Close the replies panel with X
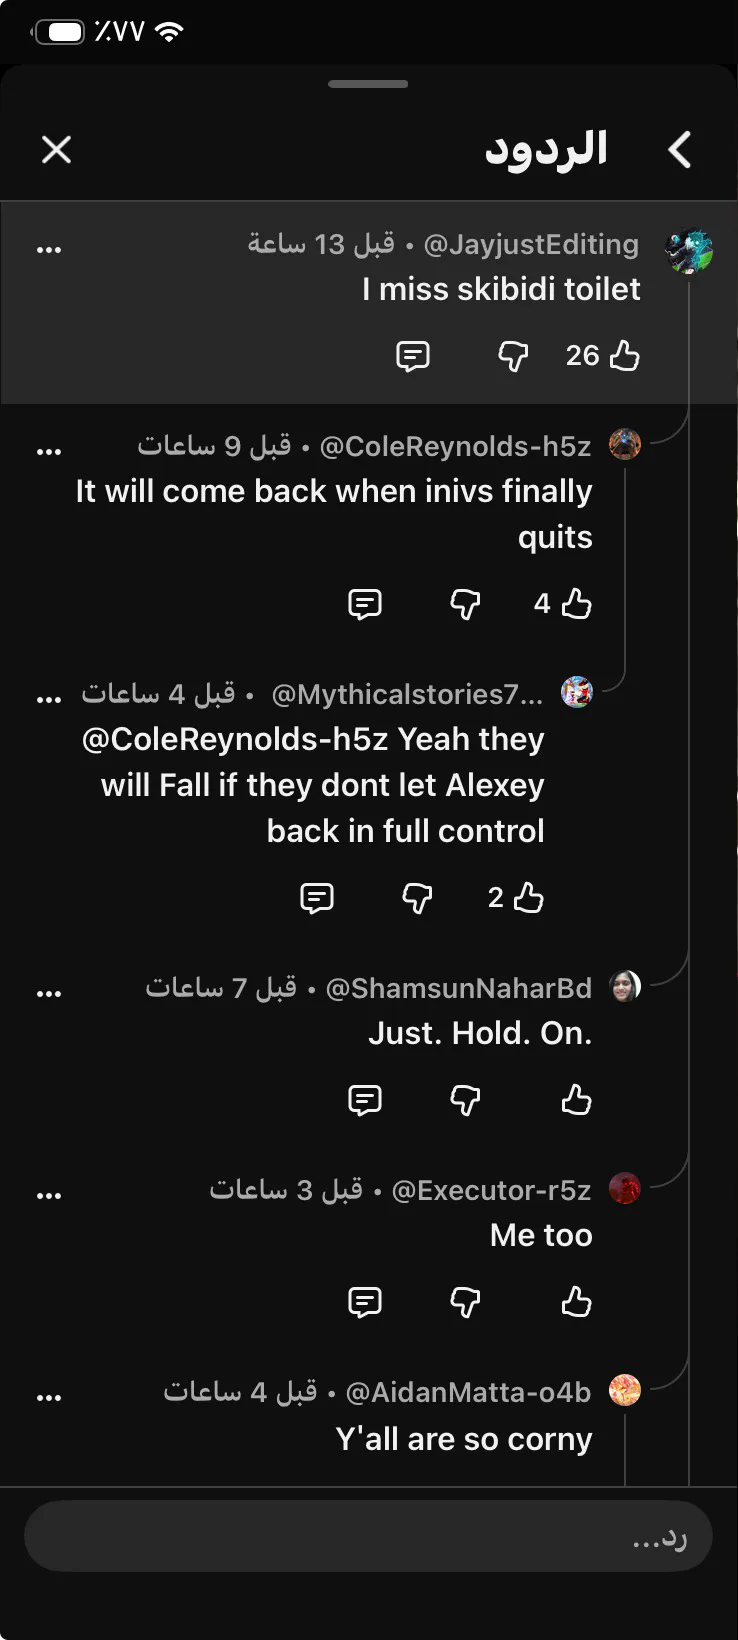The image size is (738, 1640). [56, 150]
